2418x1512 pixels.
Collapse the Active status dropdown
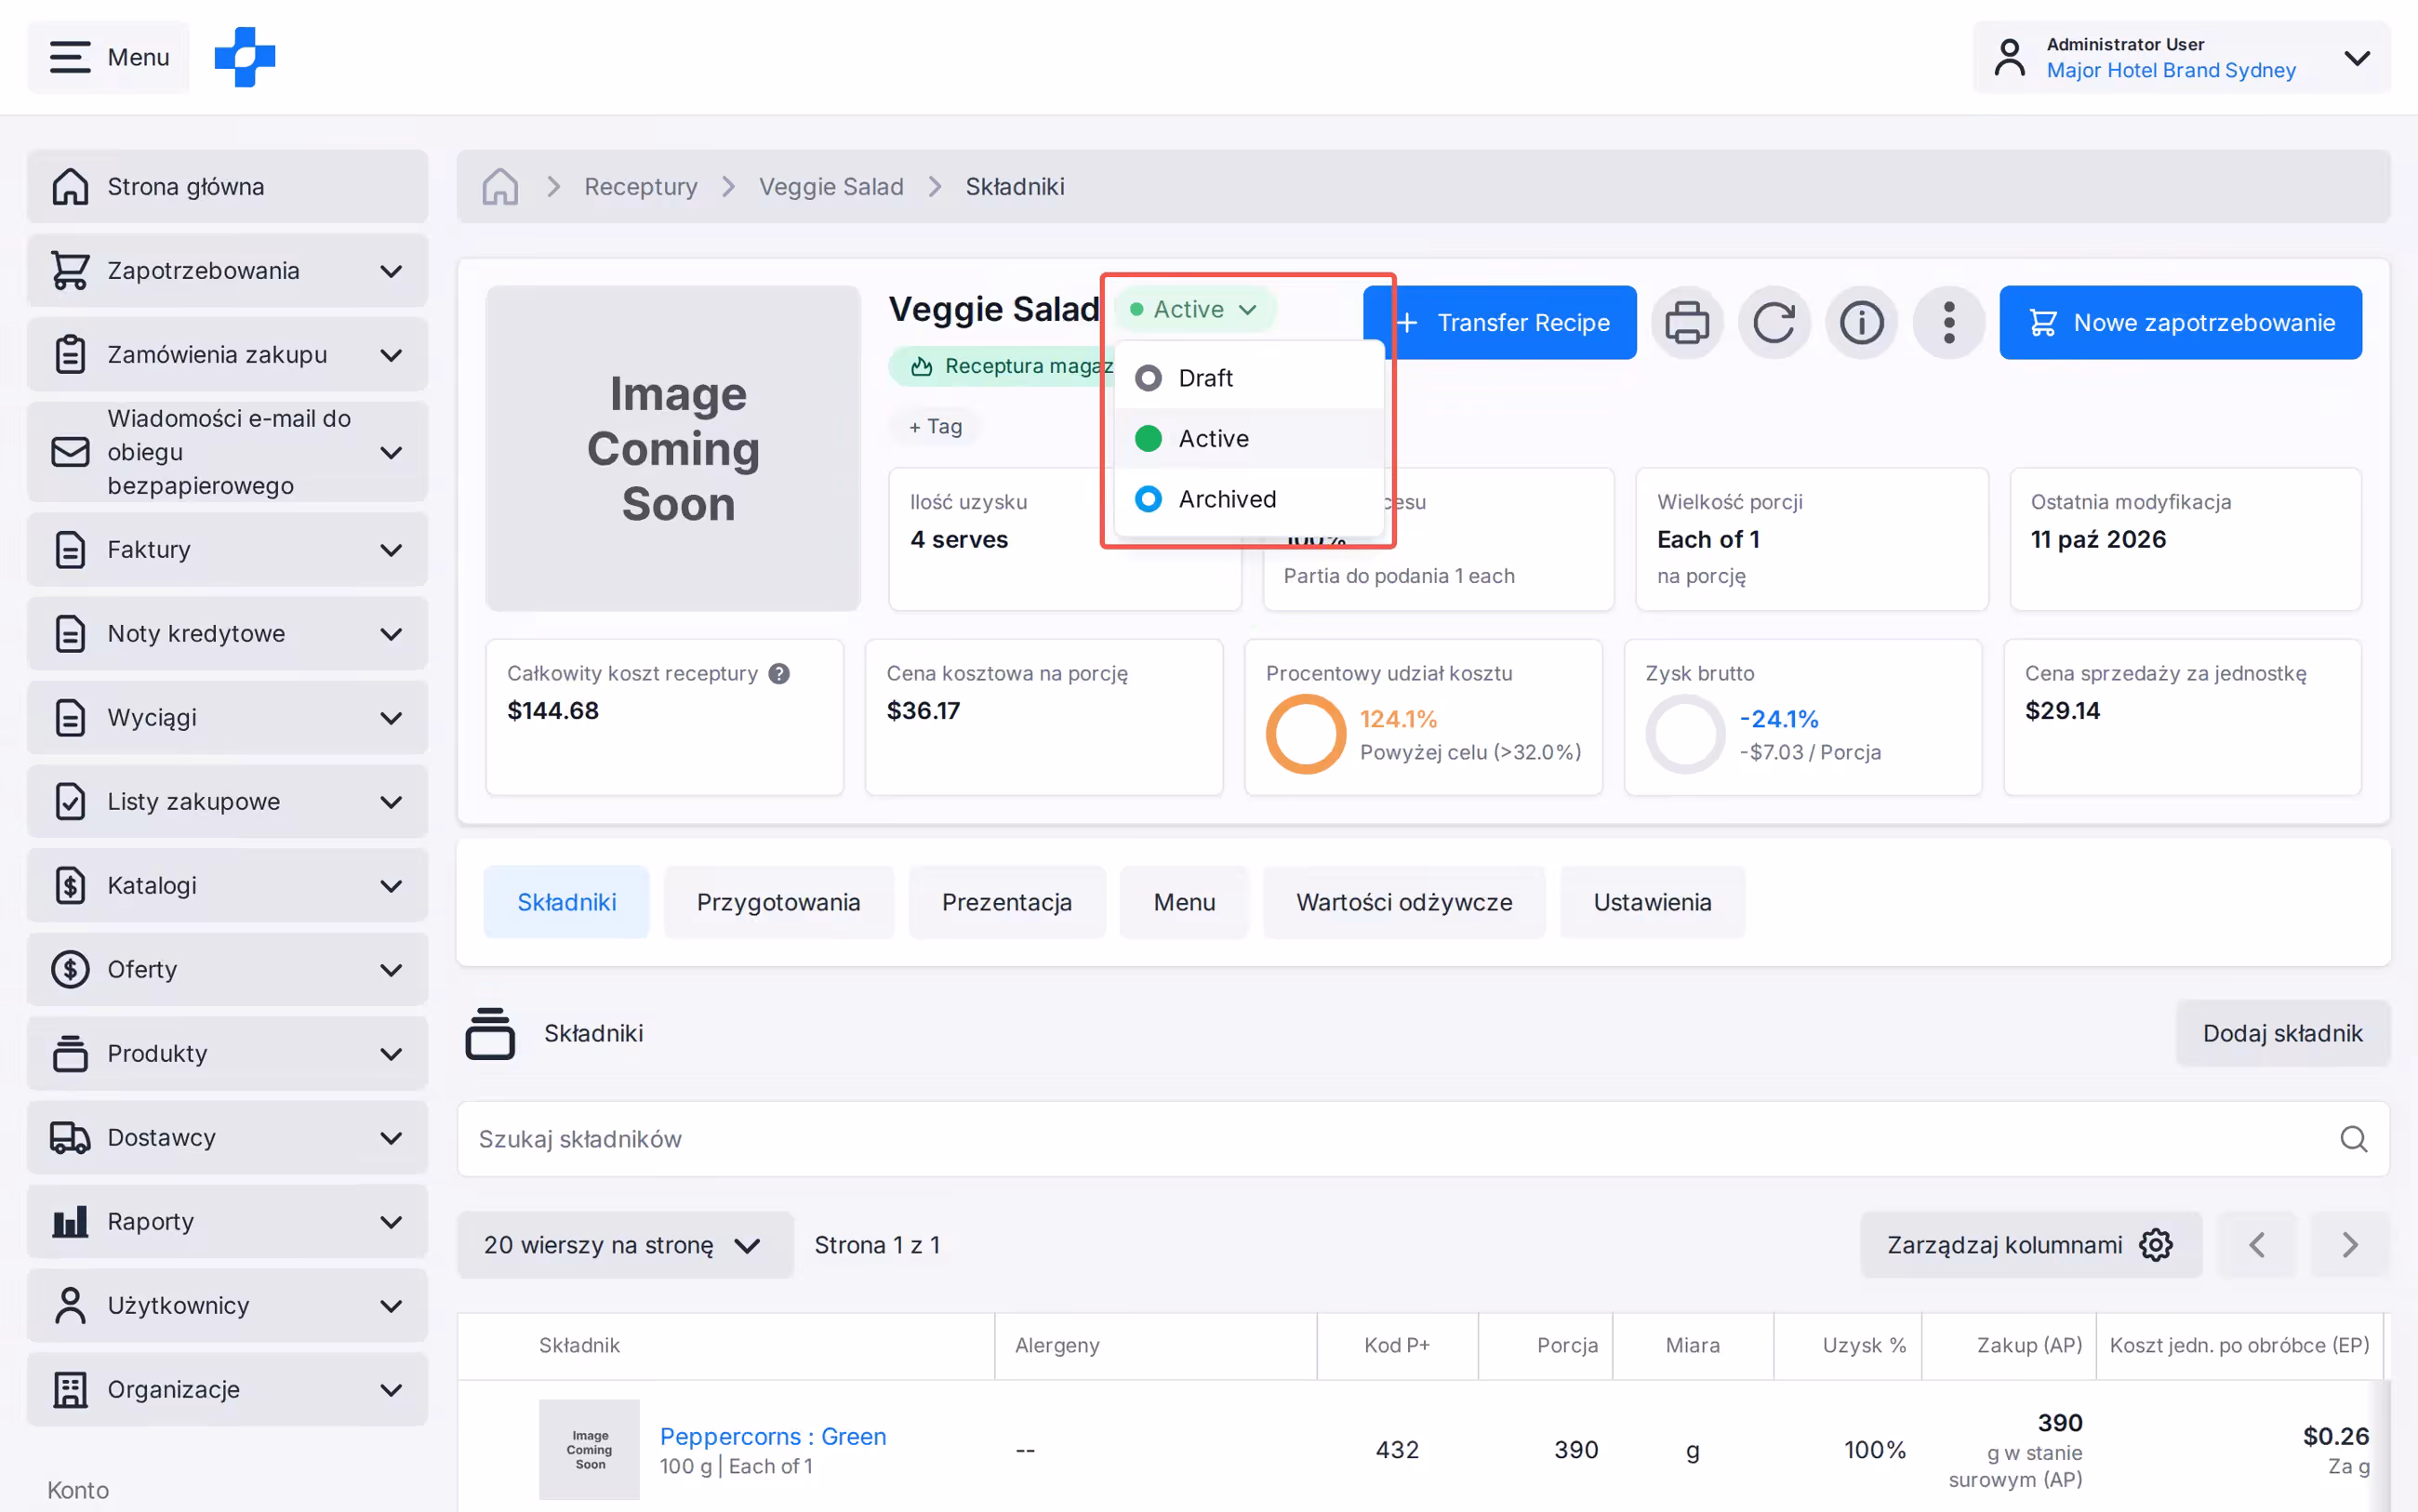click(1194, 309)
